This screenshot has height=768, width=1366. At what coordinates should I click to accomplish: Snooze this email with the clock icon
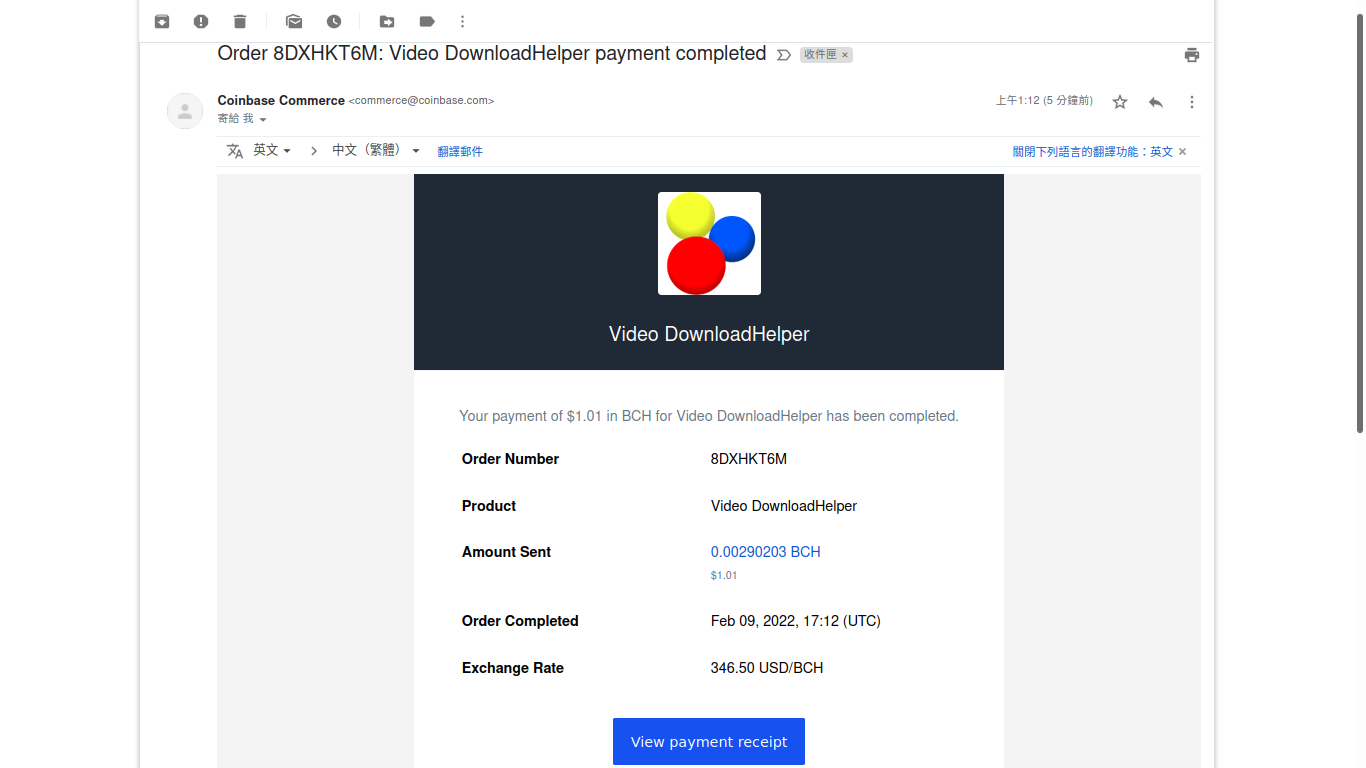pyautogui.click(x=334, y=21)
